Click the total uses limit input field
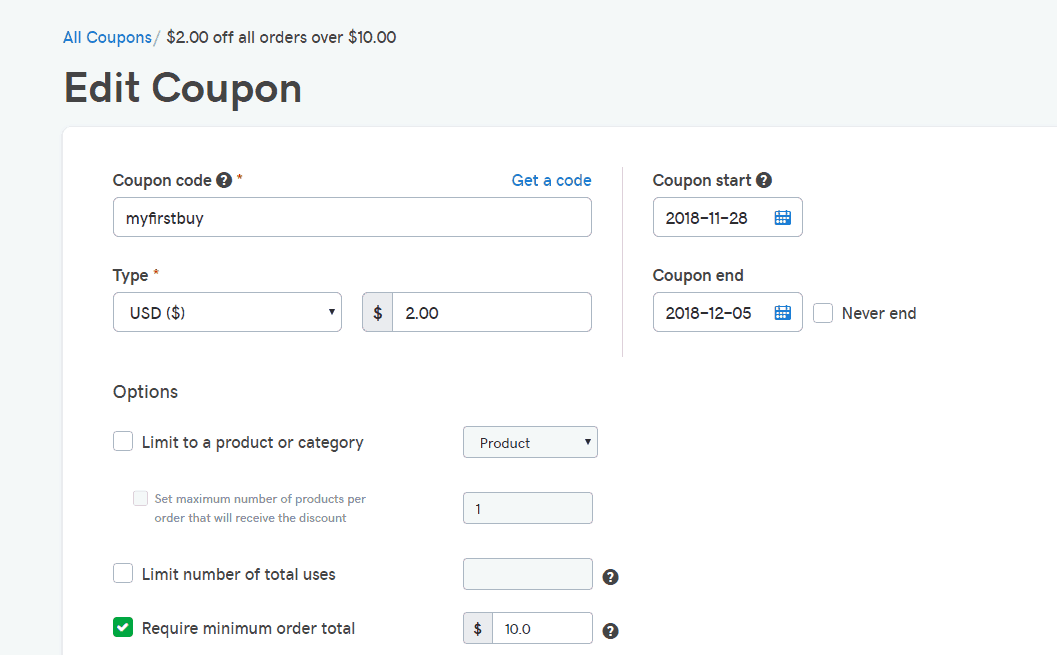This screenshot has height=655, width=1057. [x=528, y=574]
